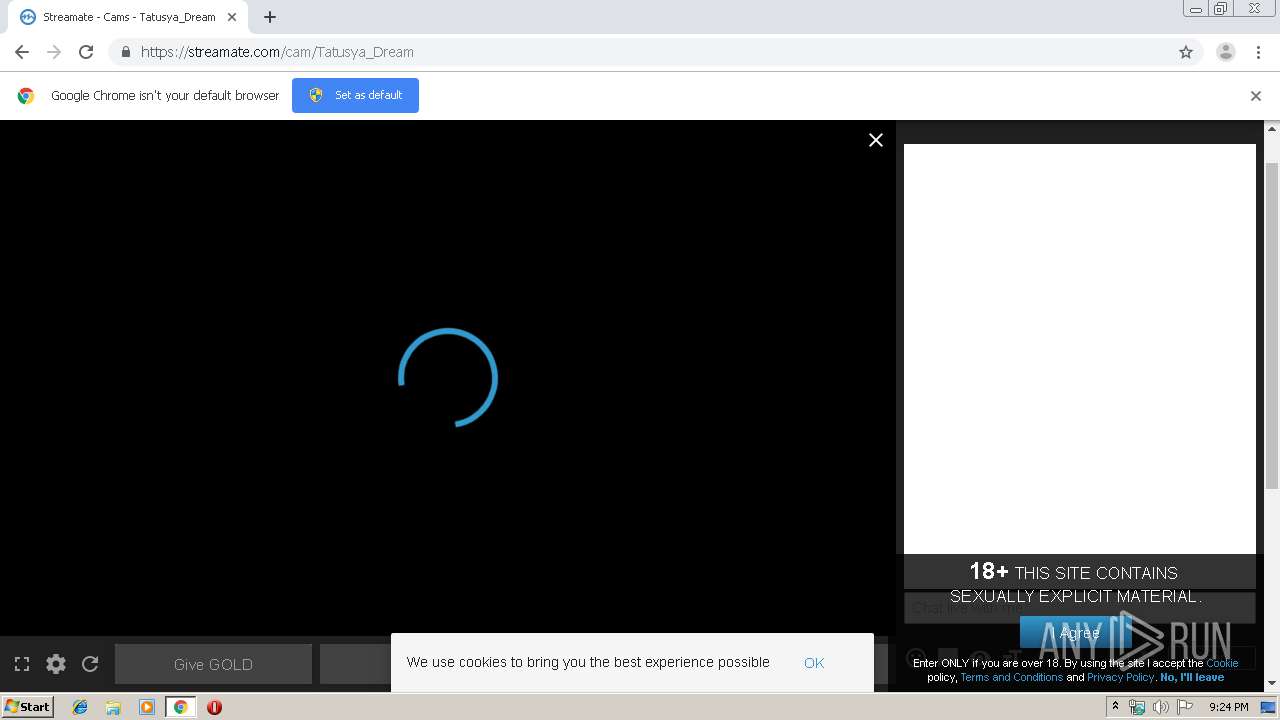Open Chrome three-dot menu

point(1258,52)
